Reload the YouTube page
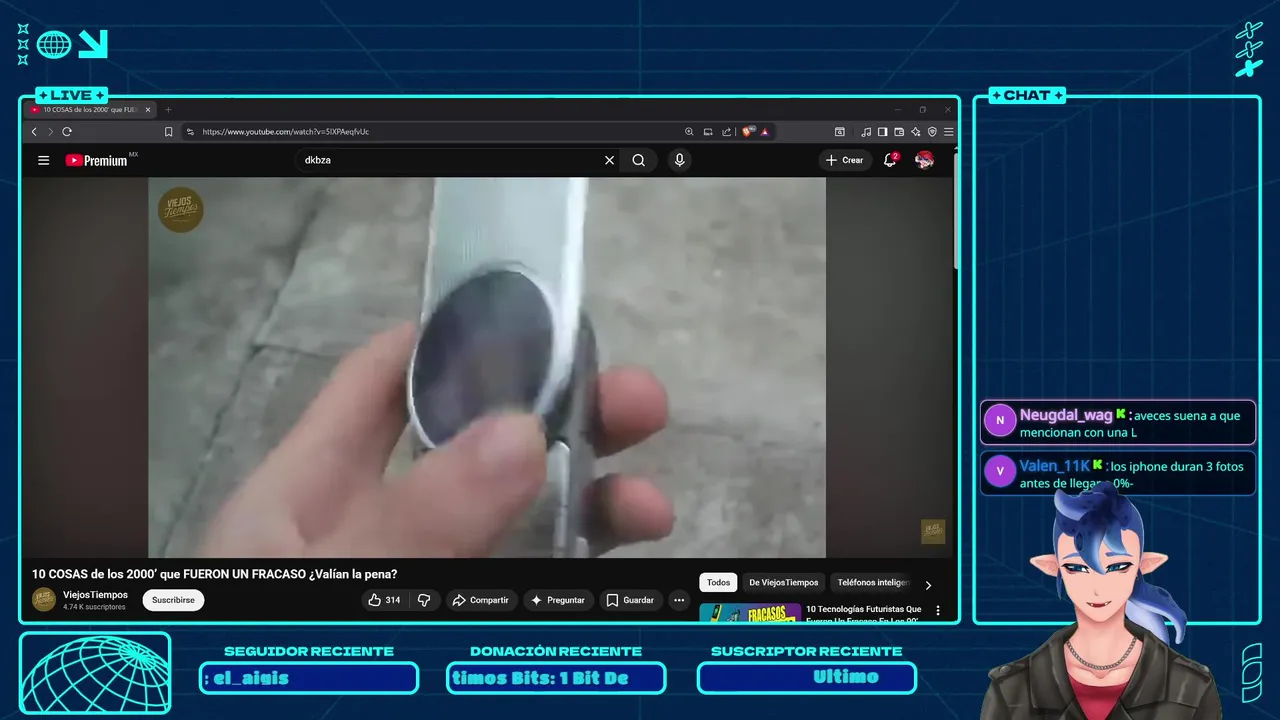This screenshot has height=720, width=1280. click(x=67, y=132)
